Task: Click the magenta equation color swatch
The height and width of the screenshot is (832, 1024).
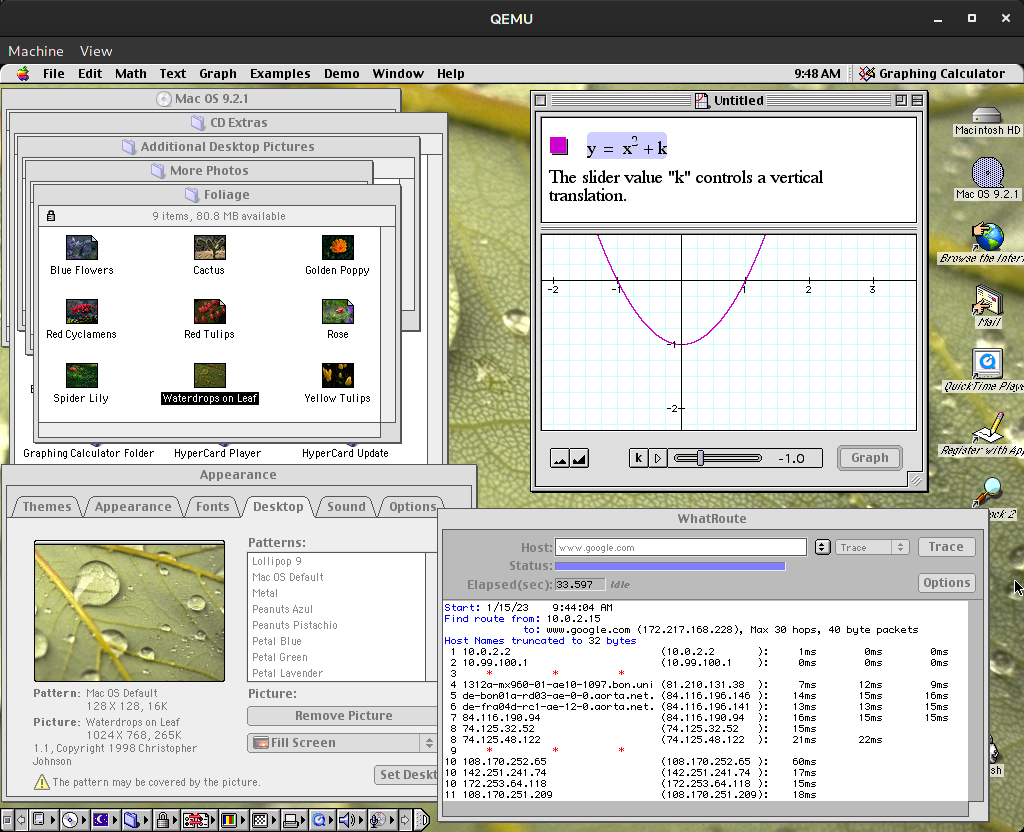Action: [558, 146]
